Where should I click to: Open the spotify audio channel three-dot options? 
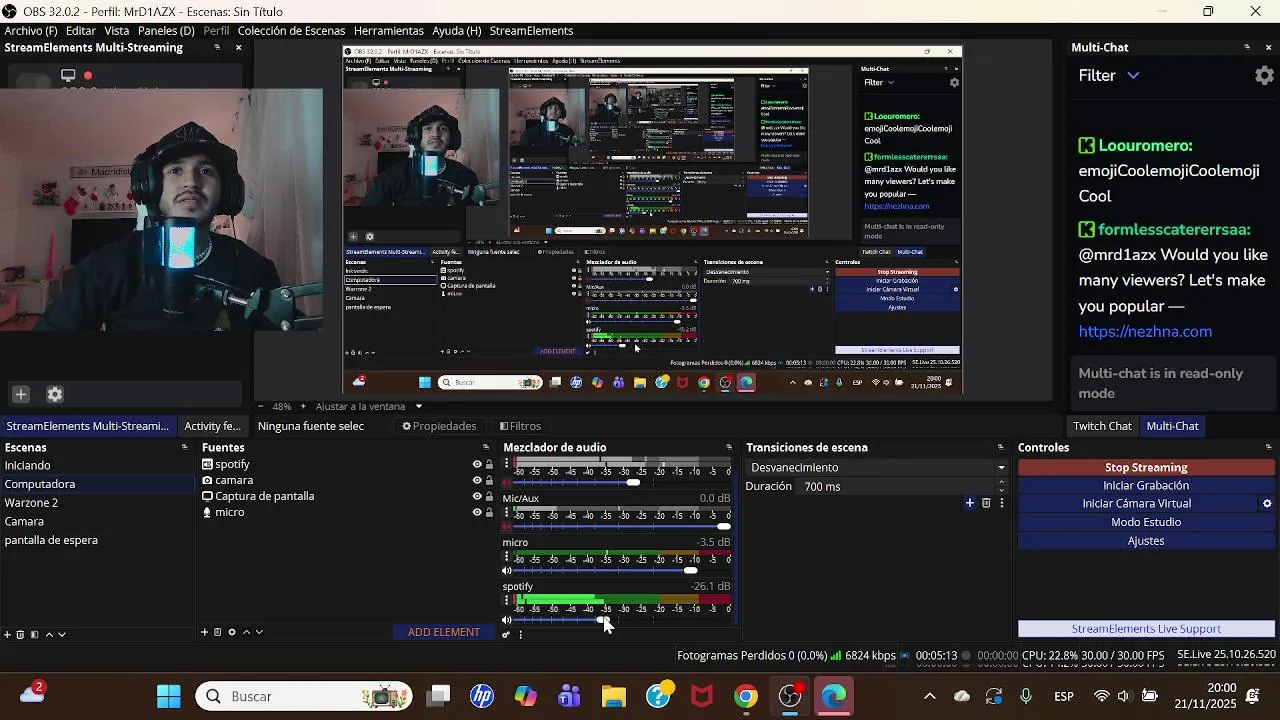pyautogui.click(x=506, y=601)
